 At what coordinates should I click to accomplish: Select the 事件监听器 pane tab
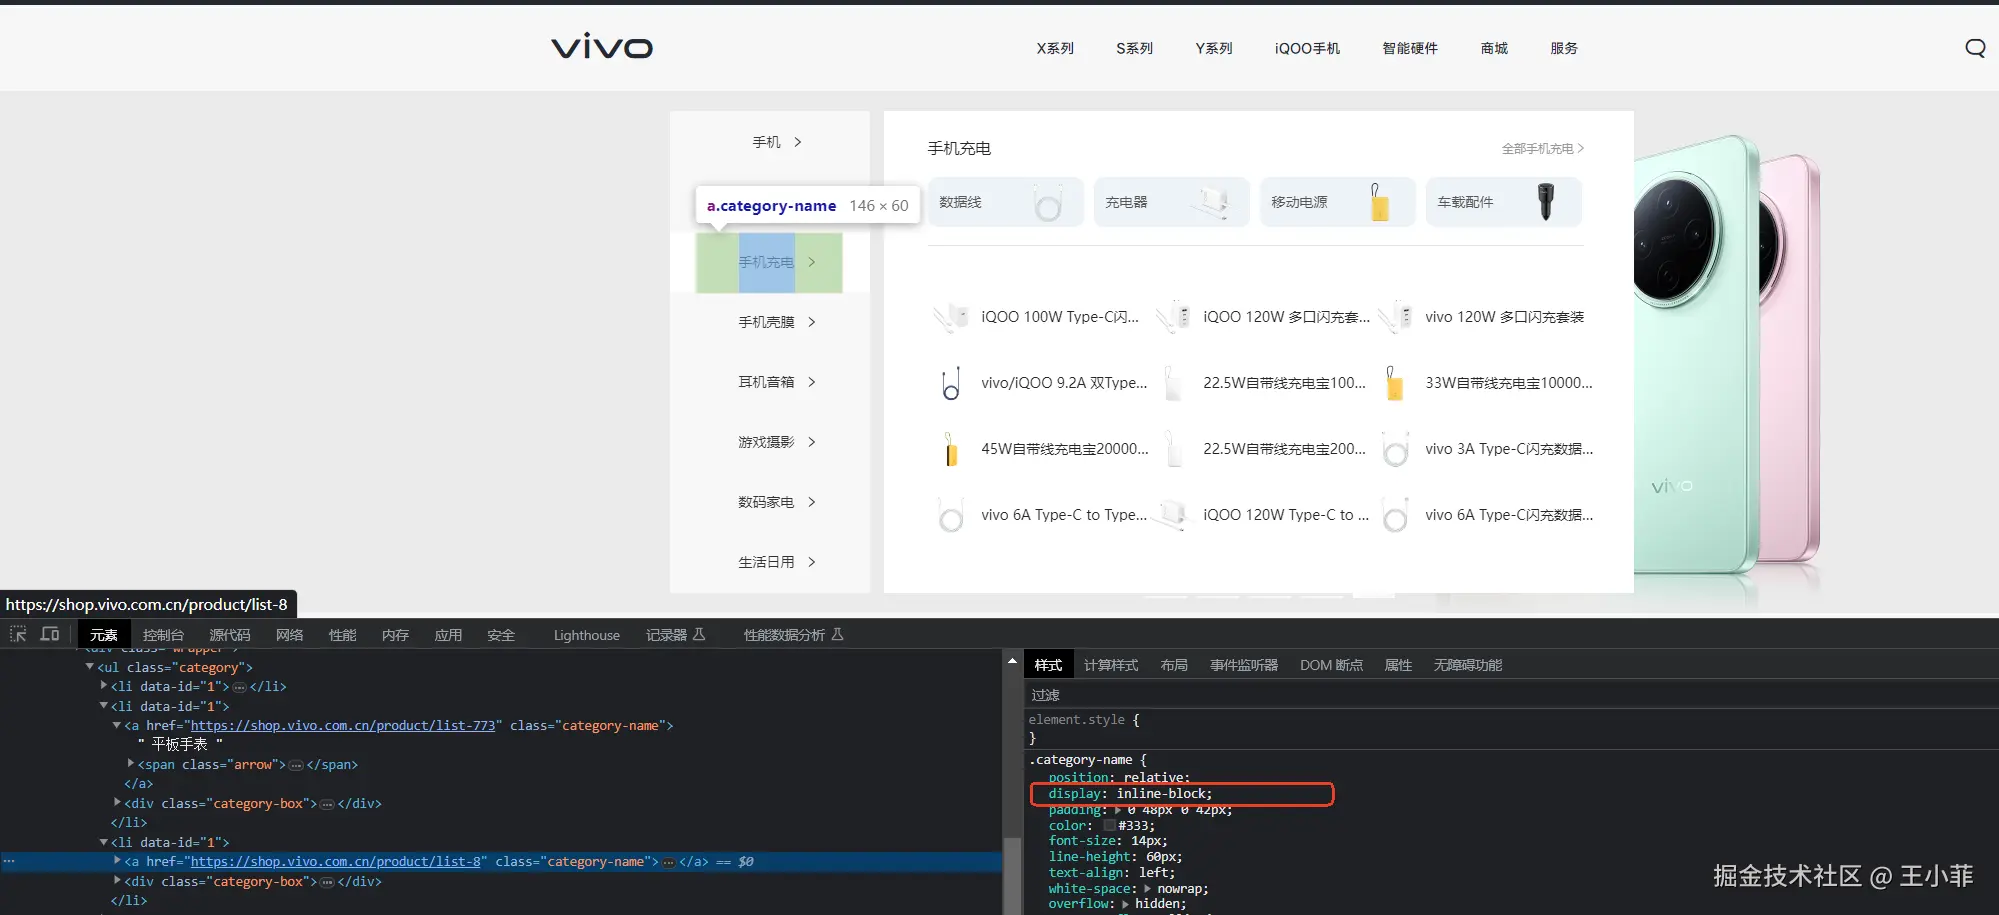[x=1244, y=665]
